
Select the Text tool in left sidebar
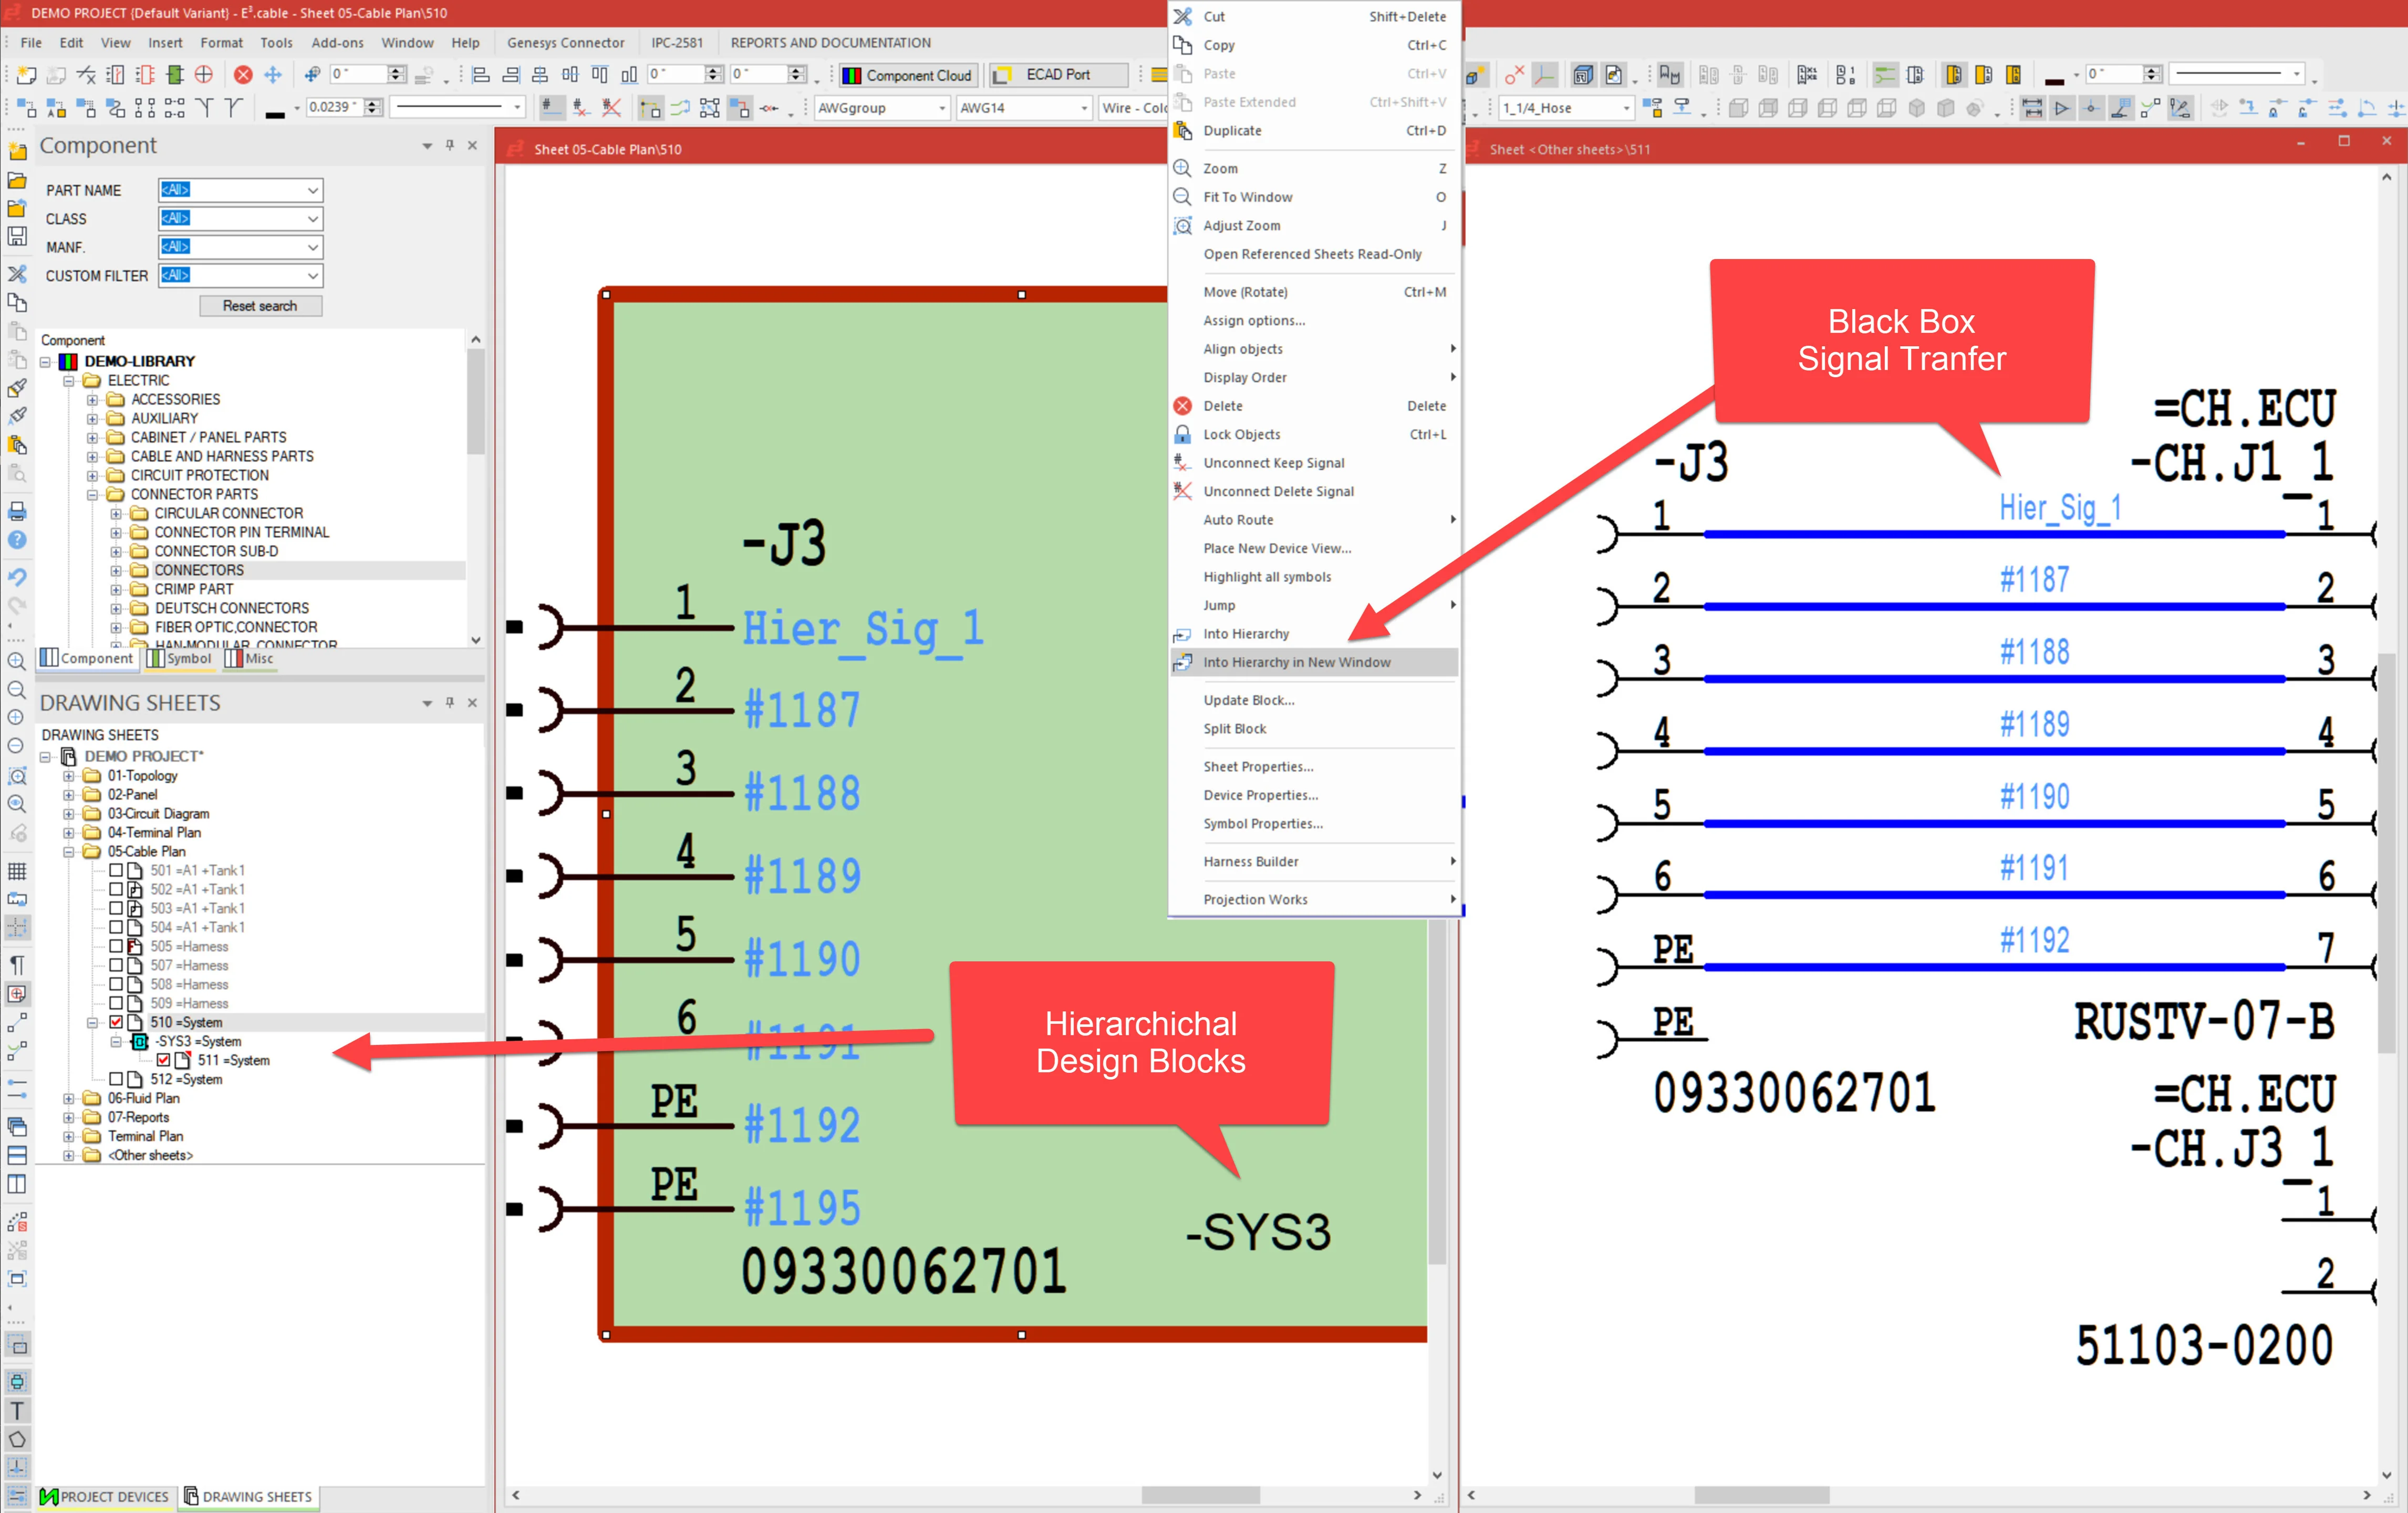point(17,1411)
